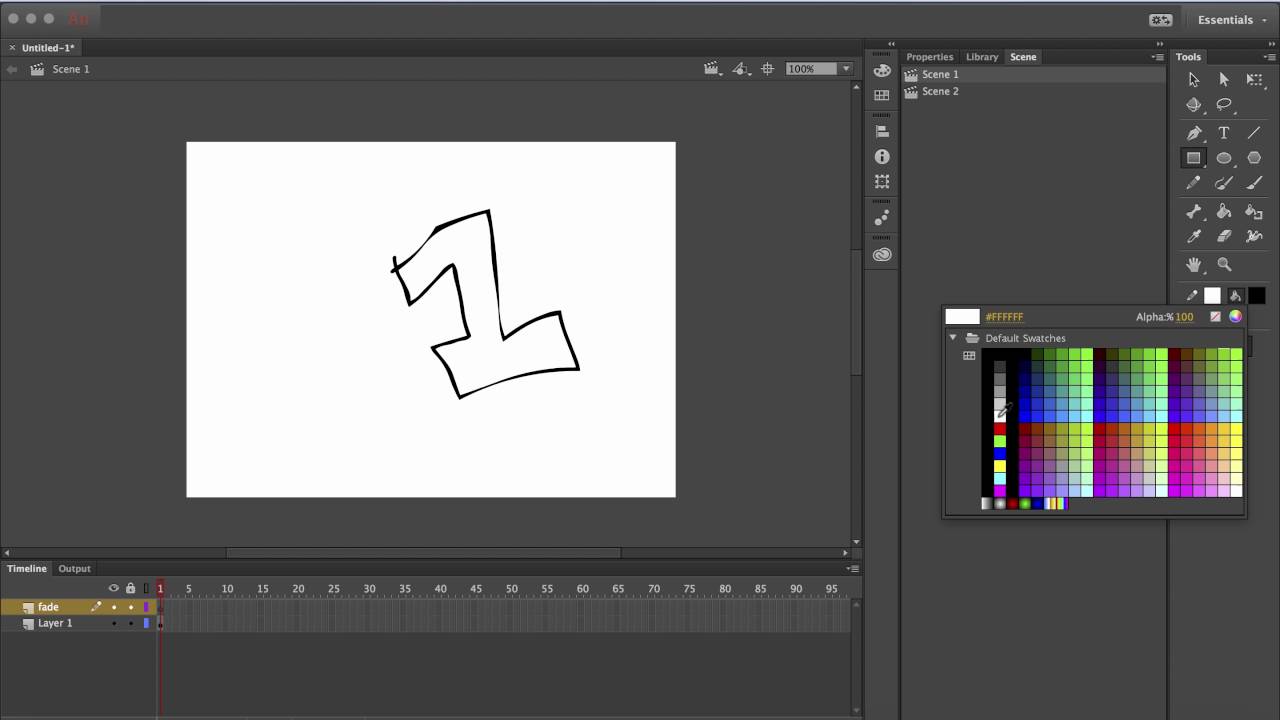Image resolution: width=1280 pixels, height=720 pixels.
Task: Select the Hand tool
Action: [x=1194, y=265]
